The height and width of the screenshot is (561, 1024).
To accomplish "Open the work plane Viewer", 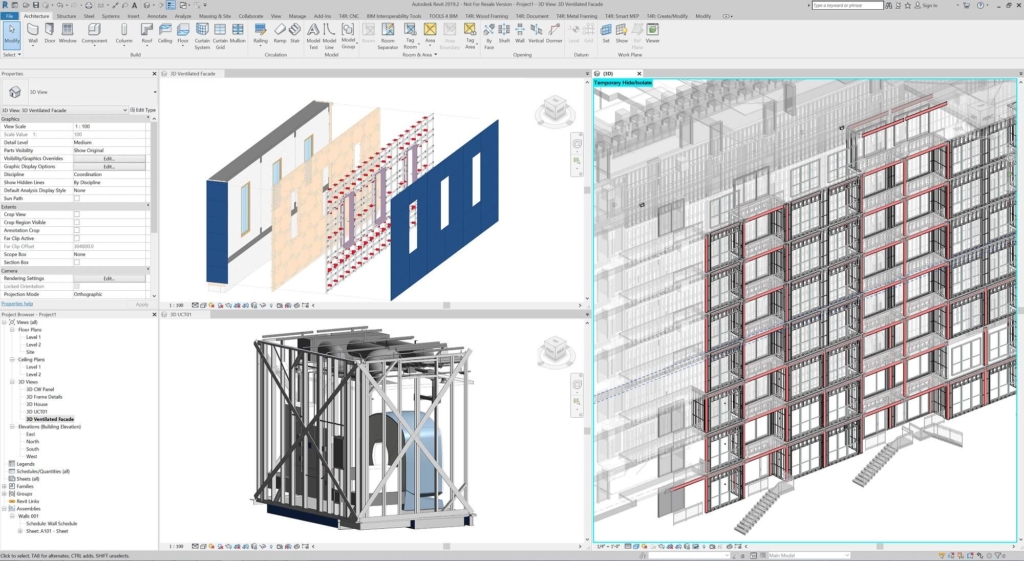I will tap(652, 33).
